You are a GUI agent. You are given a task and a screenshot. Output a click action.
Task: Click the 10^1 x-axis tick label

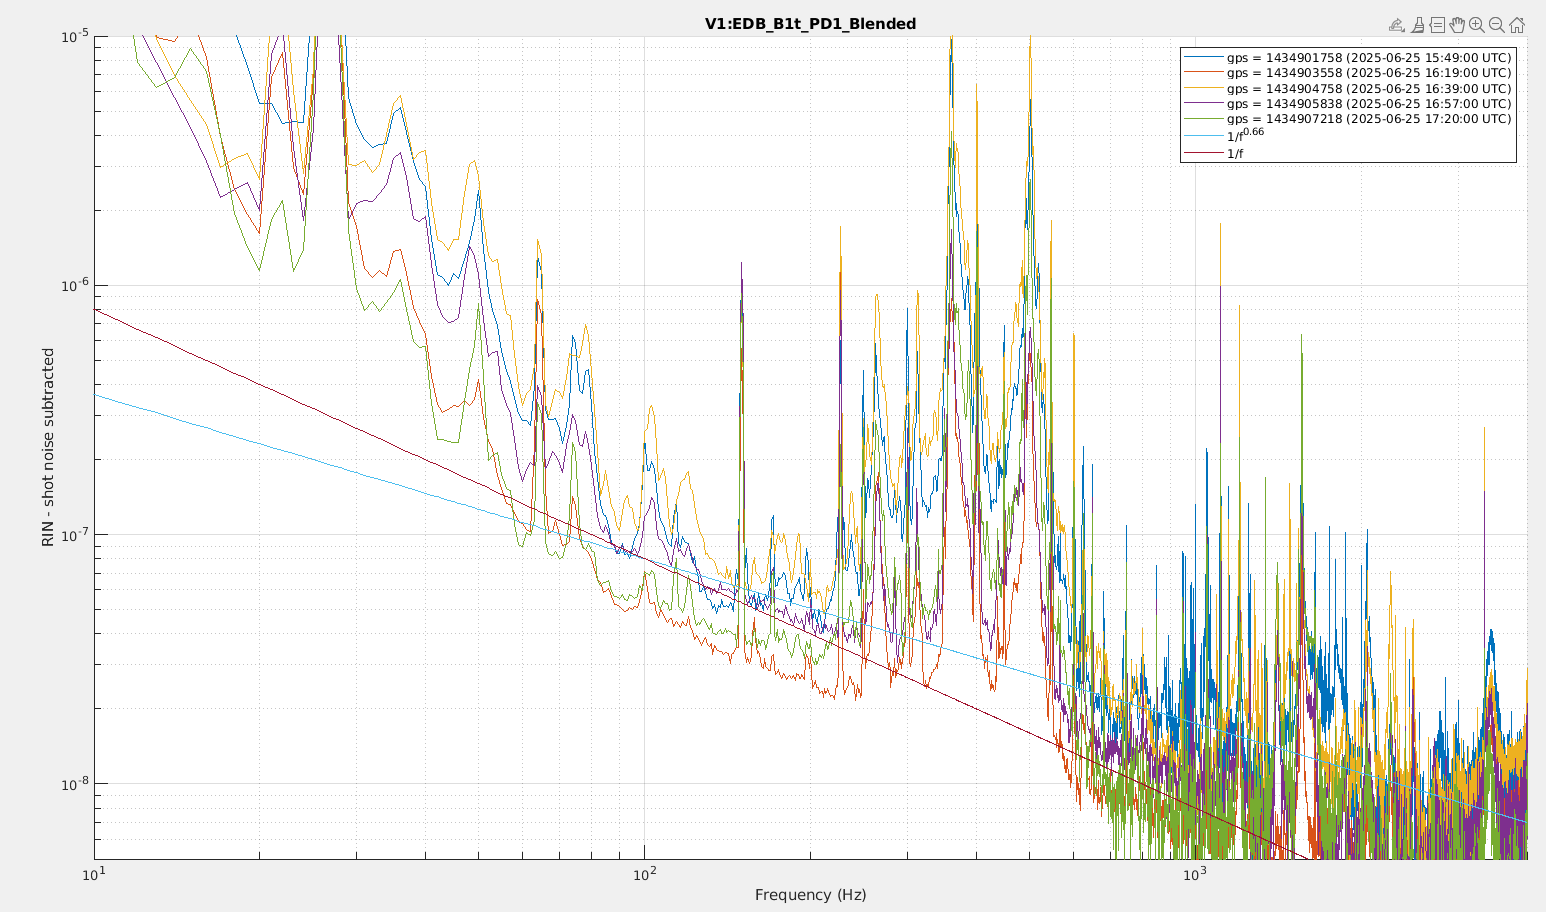coord(94,873)
